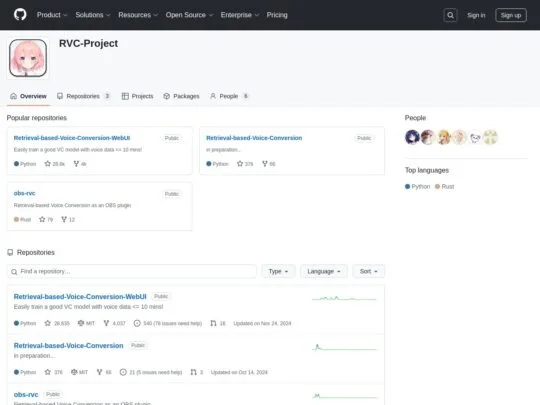
Task: Open Retrieval-based-Voice-Conversion-WebUI in repositories list
Action: click(x=80, y=297)
